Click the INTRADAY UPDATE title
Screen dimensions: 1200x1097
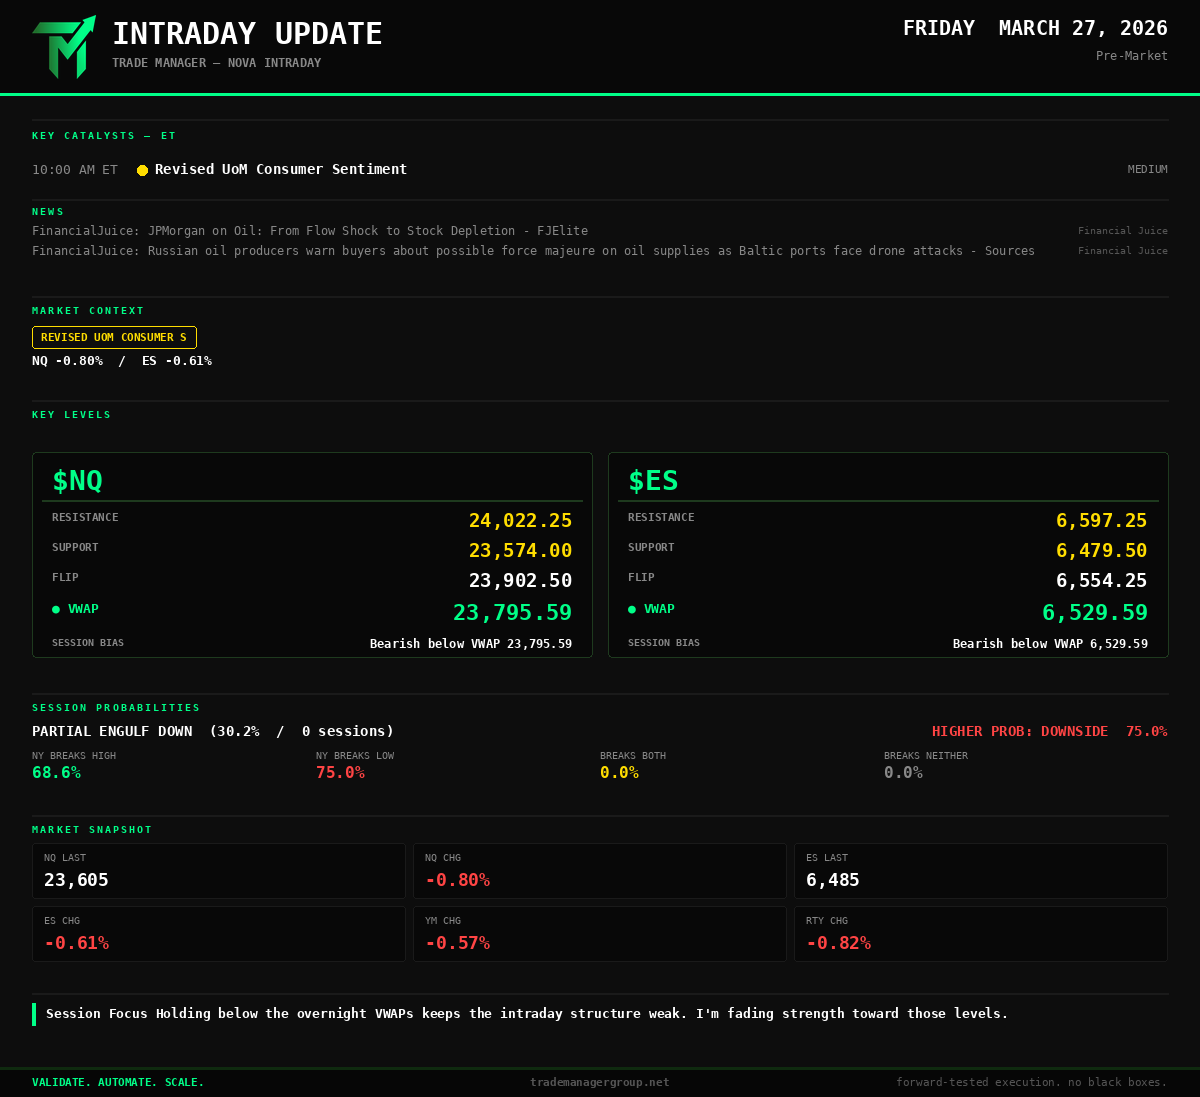[x=247, y=34]
